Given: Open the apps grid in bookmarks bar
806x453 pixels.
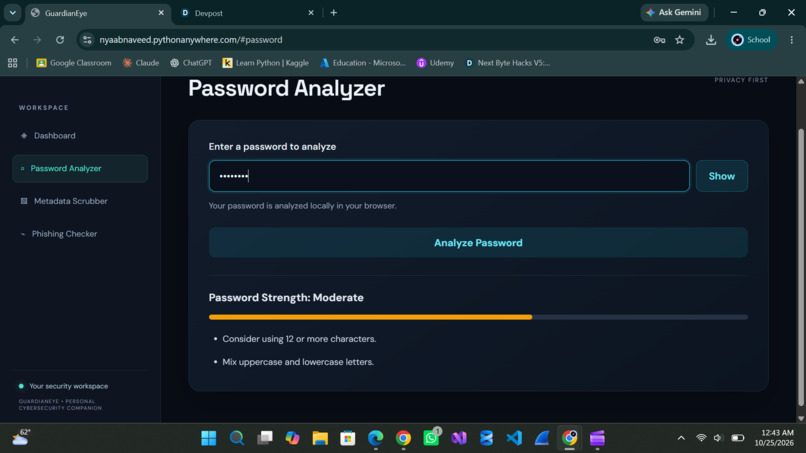Looking at the screenshot, I should [13, 63].
